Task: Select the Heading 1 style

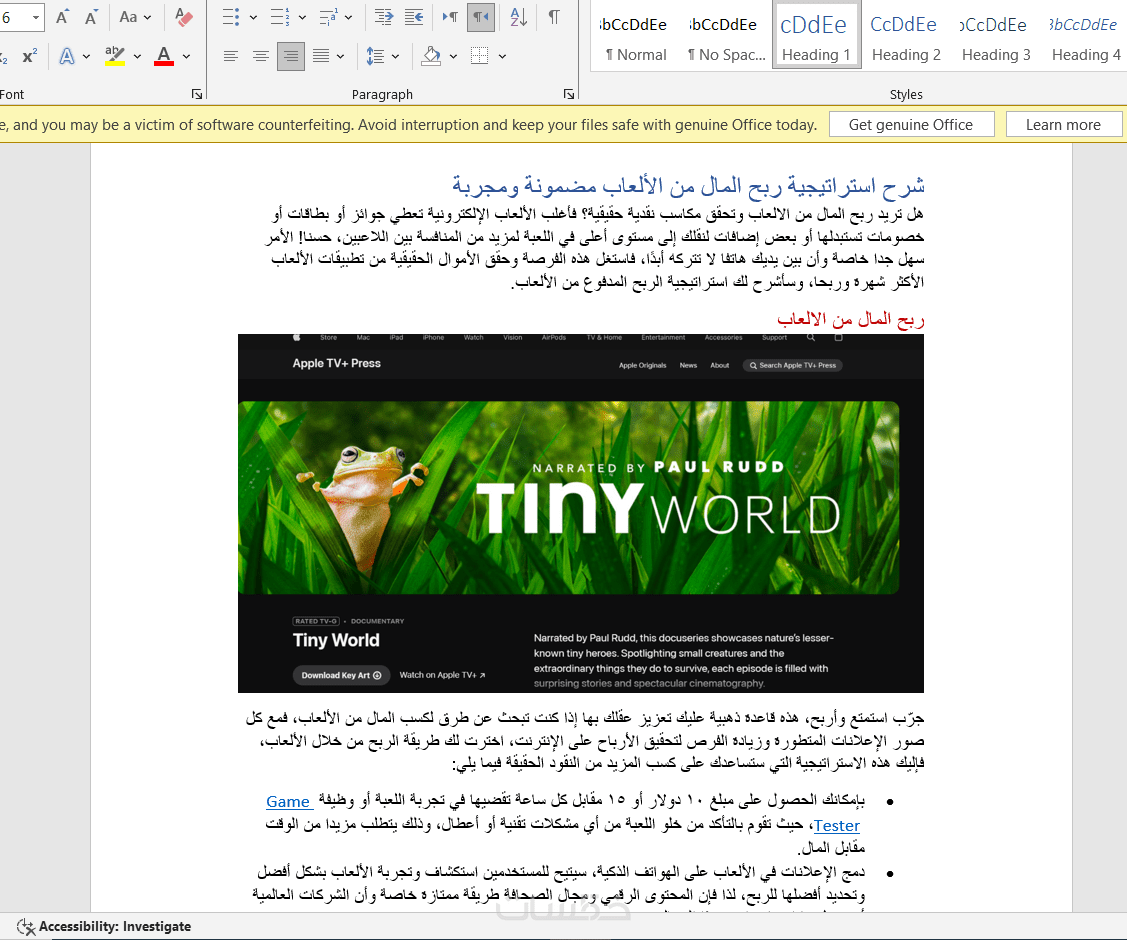Action: click(x=816, y=36)
